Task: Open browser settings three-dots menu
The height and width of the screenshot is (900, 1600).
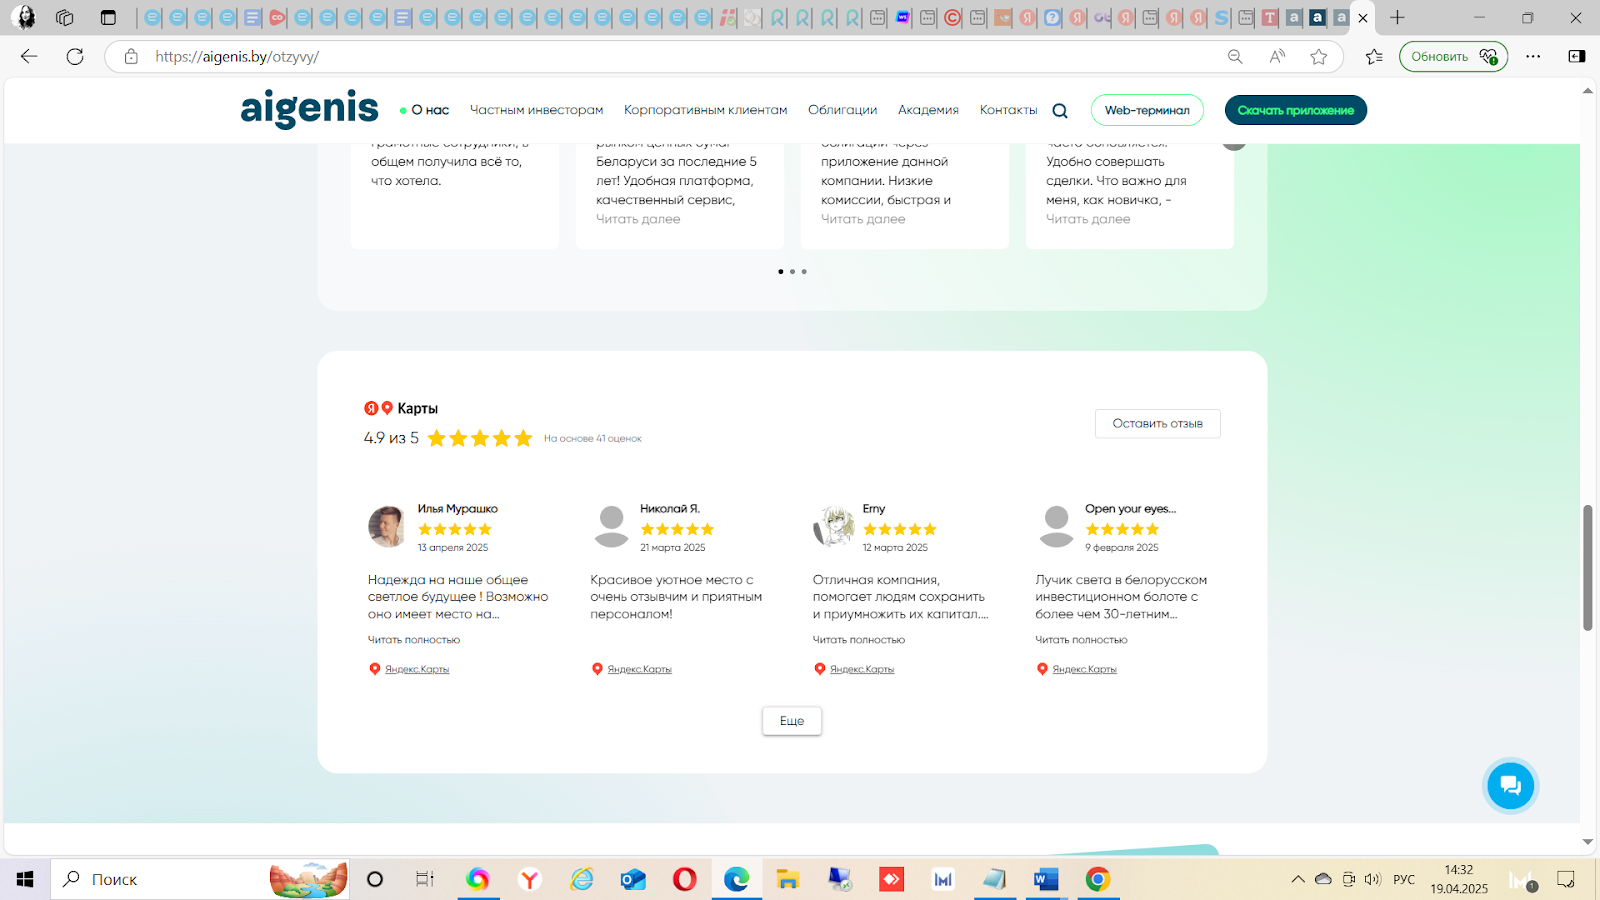Action: [1533, 57]
